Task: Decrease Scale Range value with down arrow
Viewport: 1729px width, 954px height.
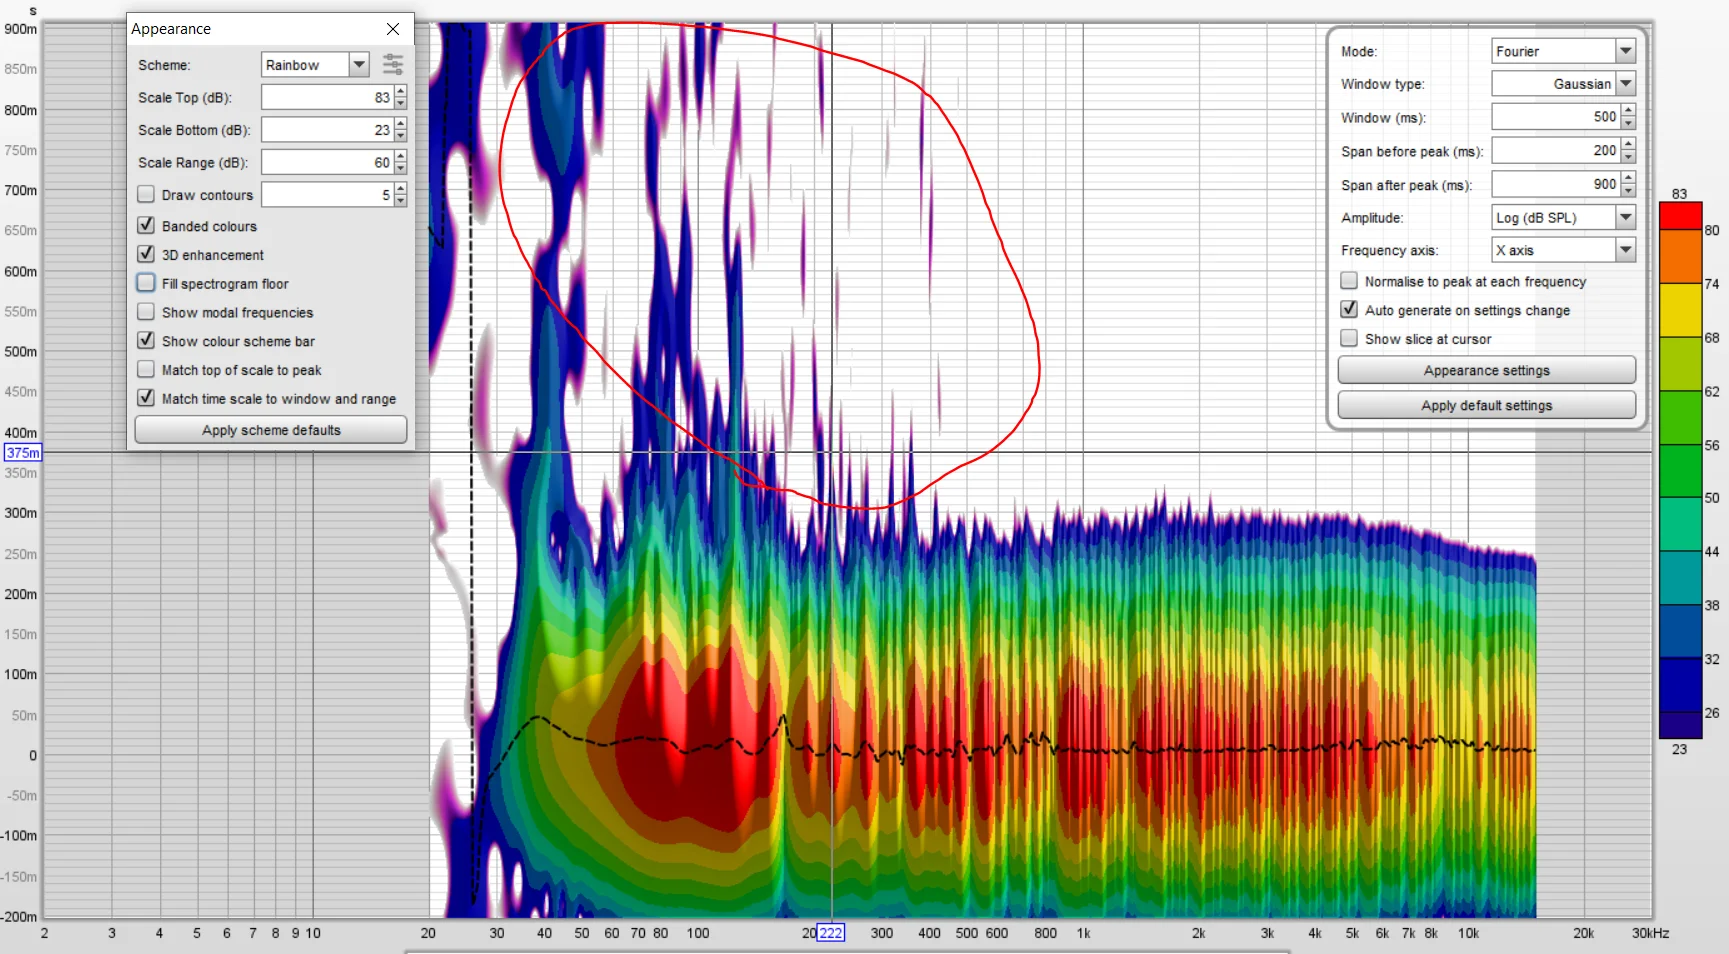Action: tap(401, 168)
